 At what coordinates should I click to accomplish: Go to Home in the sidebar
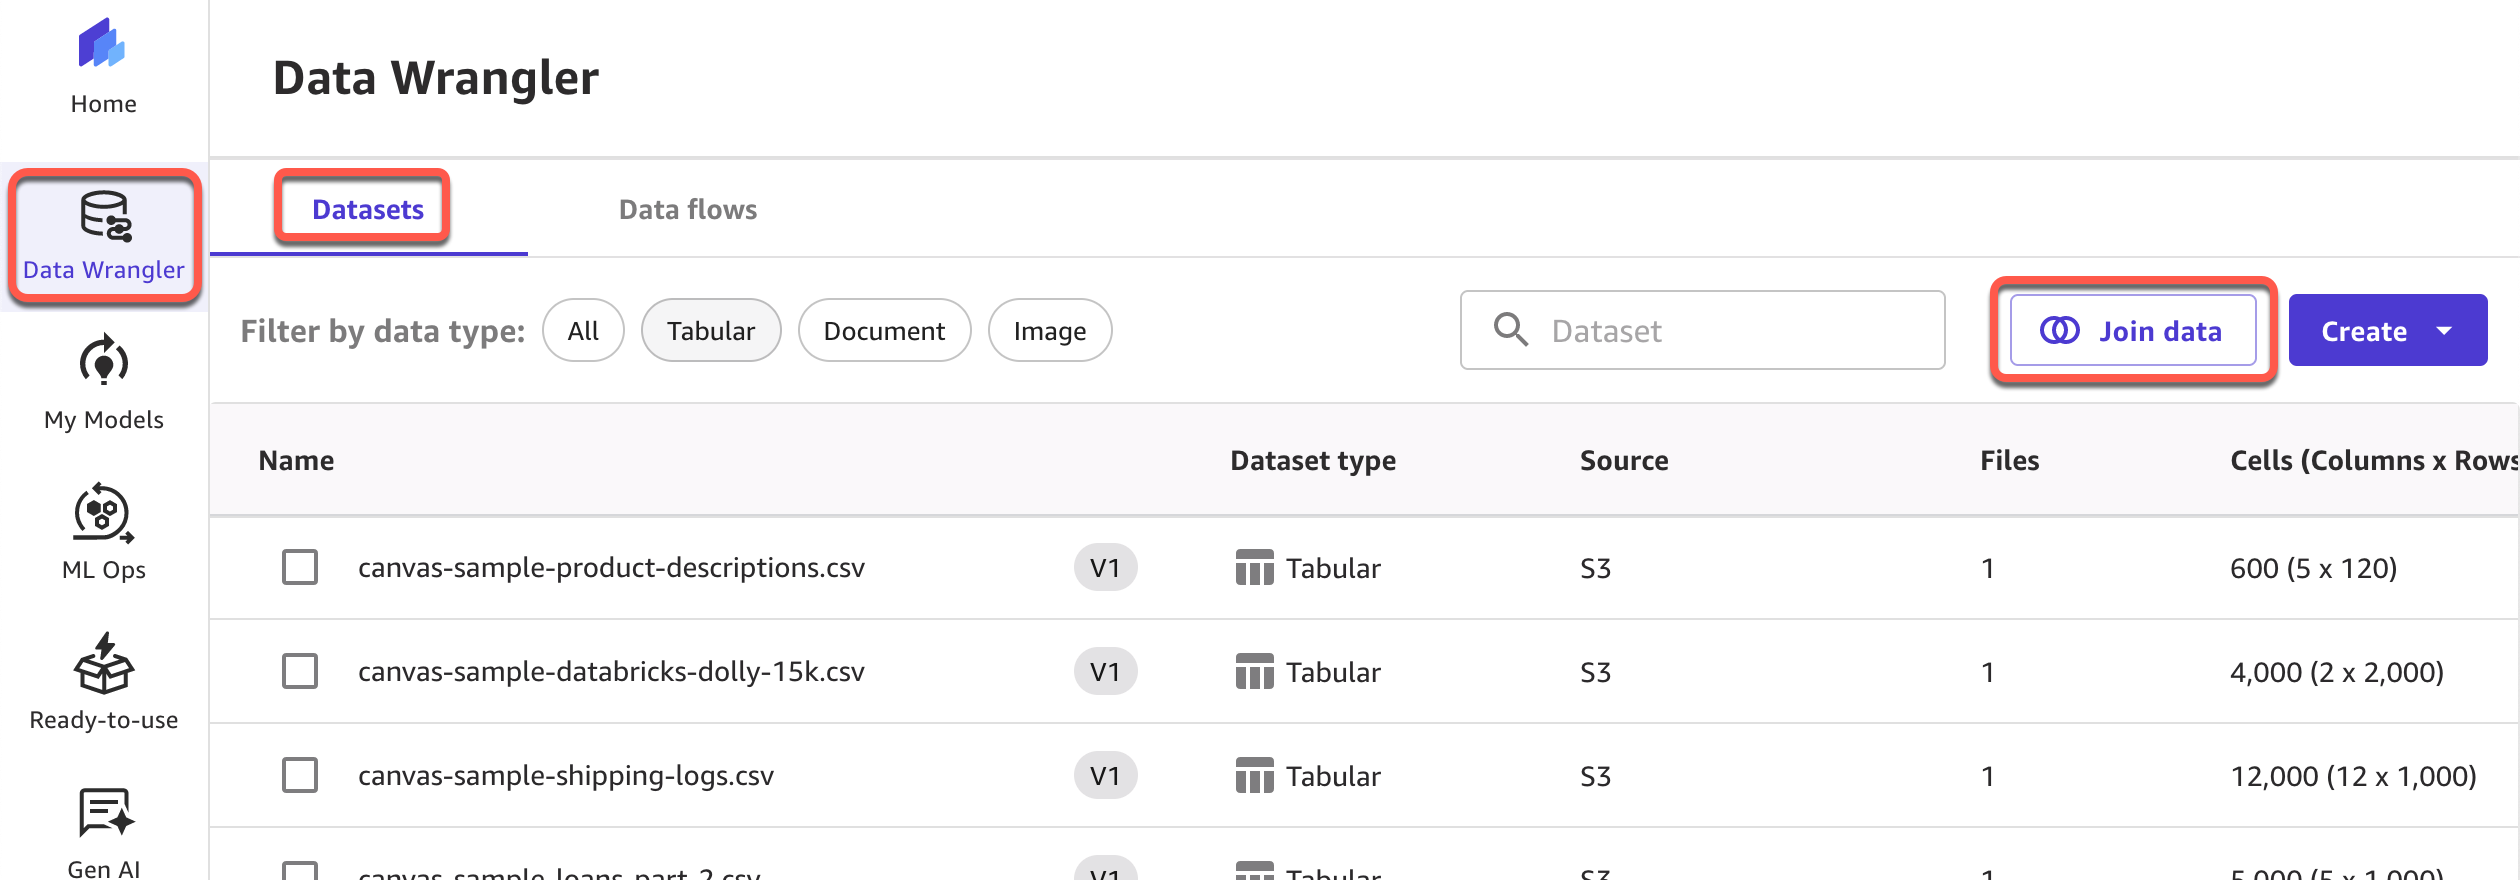(x=103, y=66)
